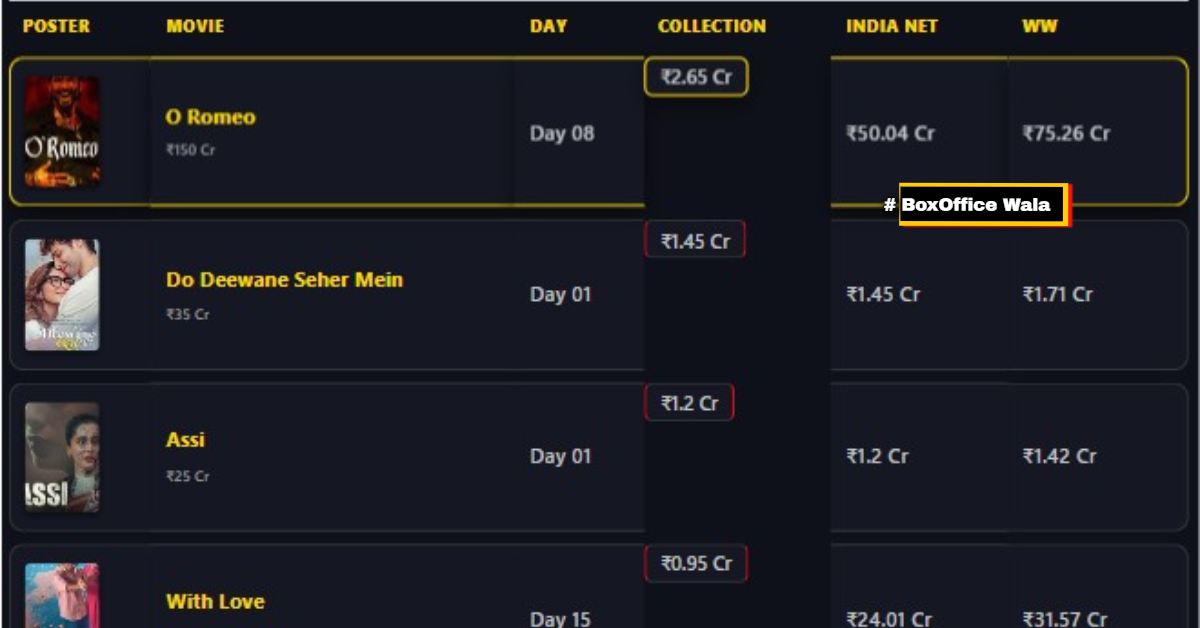Select the WW column header
The width and height of the screenshot is (1200, 628).
(x=1039, y=26)
